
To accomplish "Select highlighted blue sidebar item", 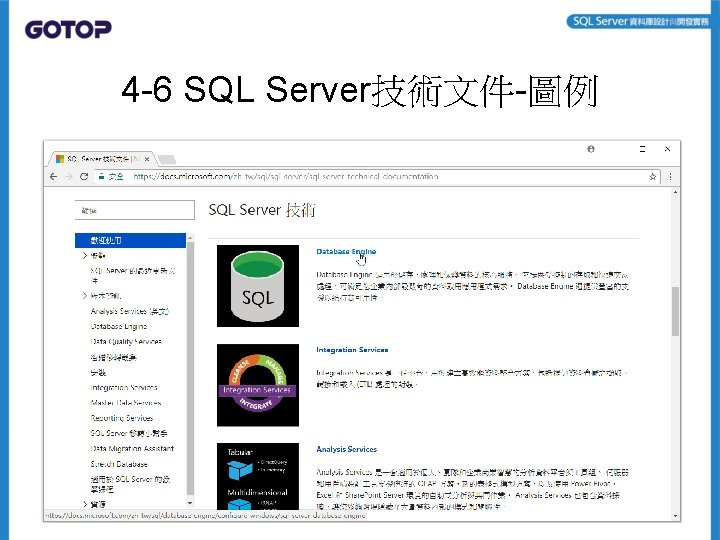I will (130, 240).
